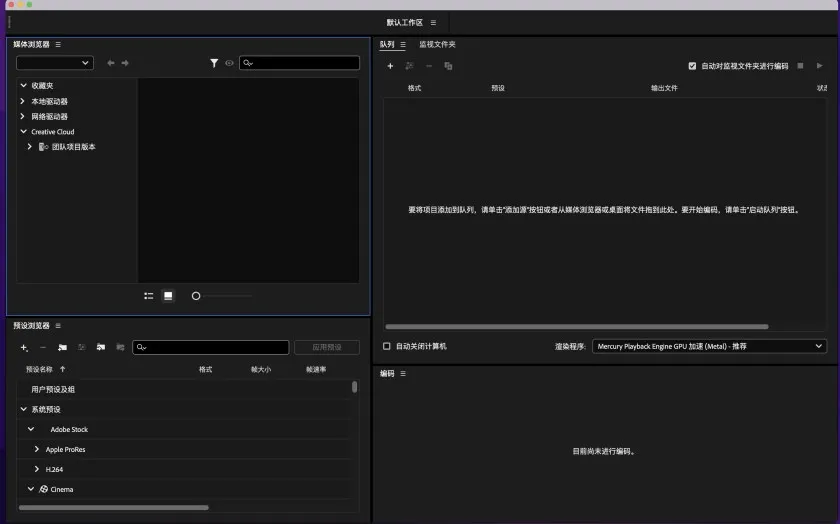
Task: Expand the 本地驱动器 tree item
Action: pyautogui.click(x=23, y=101)
